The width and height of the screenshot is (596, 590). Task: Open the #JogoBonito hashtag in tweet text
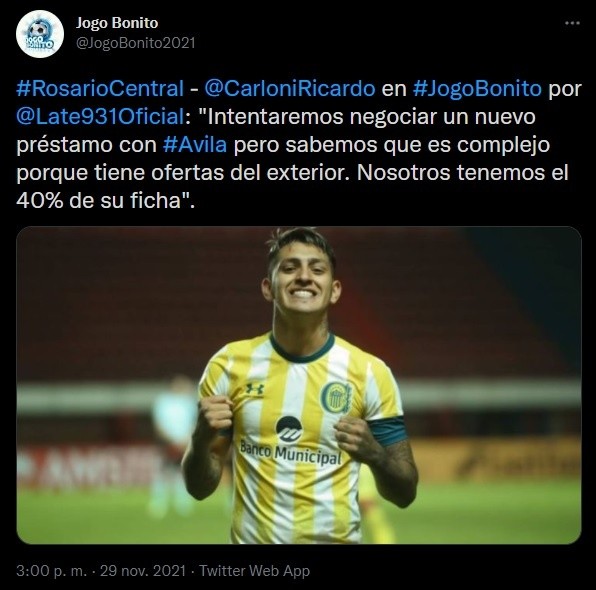tap(477, 89)
